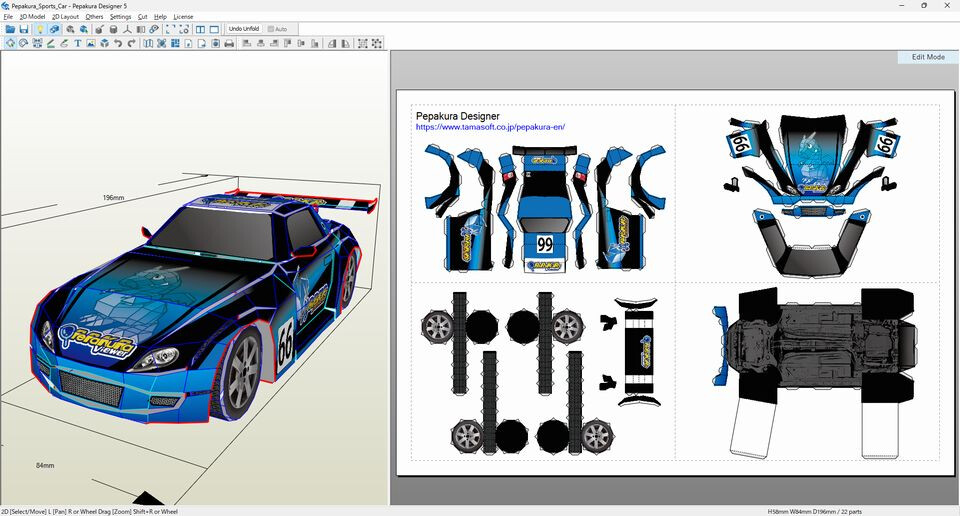
Task: Open the tamasoft.co.jp pepakura link
Action: 490,127
